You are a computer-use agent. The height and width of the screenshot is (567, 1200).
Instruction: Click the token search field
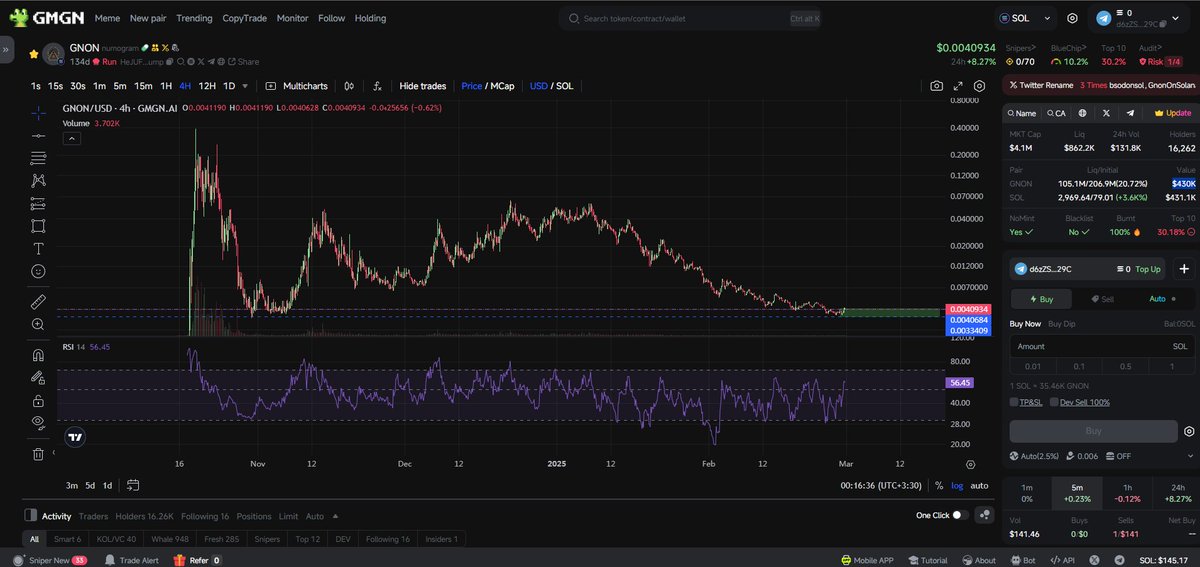pyautogui.click(x=690, y=18)
